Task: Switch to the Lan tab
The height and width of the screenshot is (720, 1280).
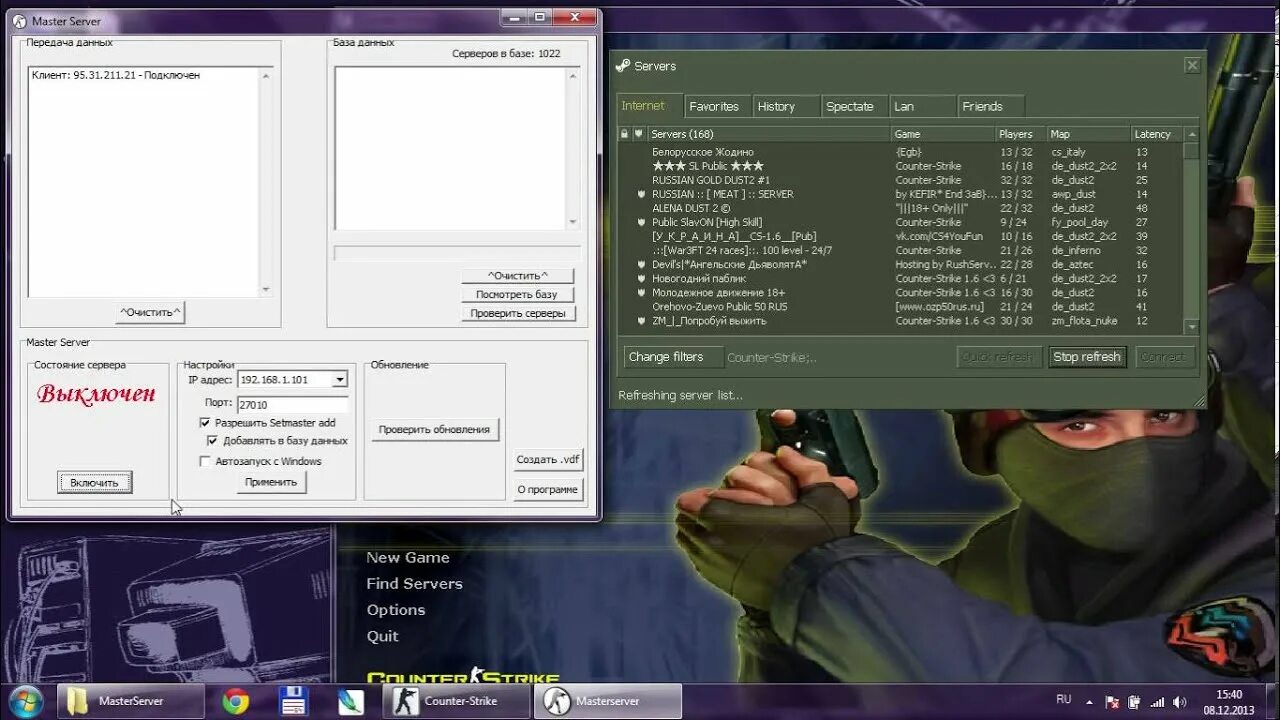Action: click(x=921, y=106)
